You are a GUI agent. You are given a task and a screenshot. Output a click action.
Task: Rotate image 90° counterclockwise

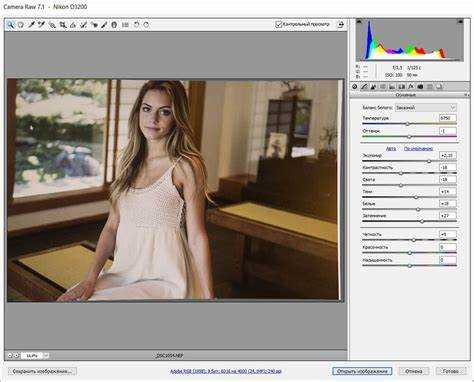click(136, 25)
